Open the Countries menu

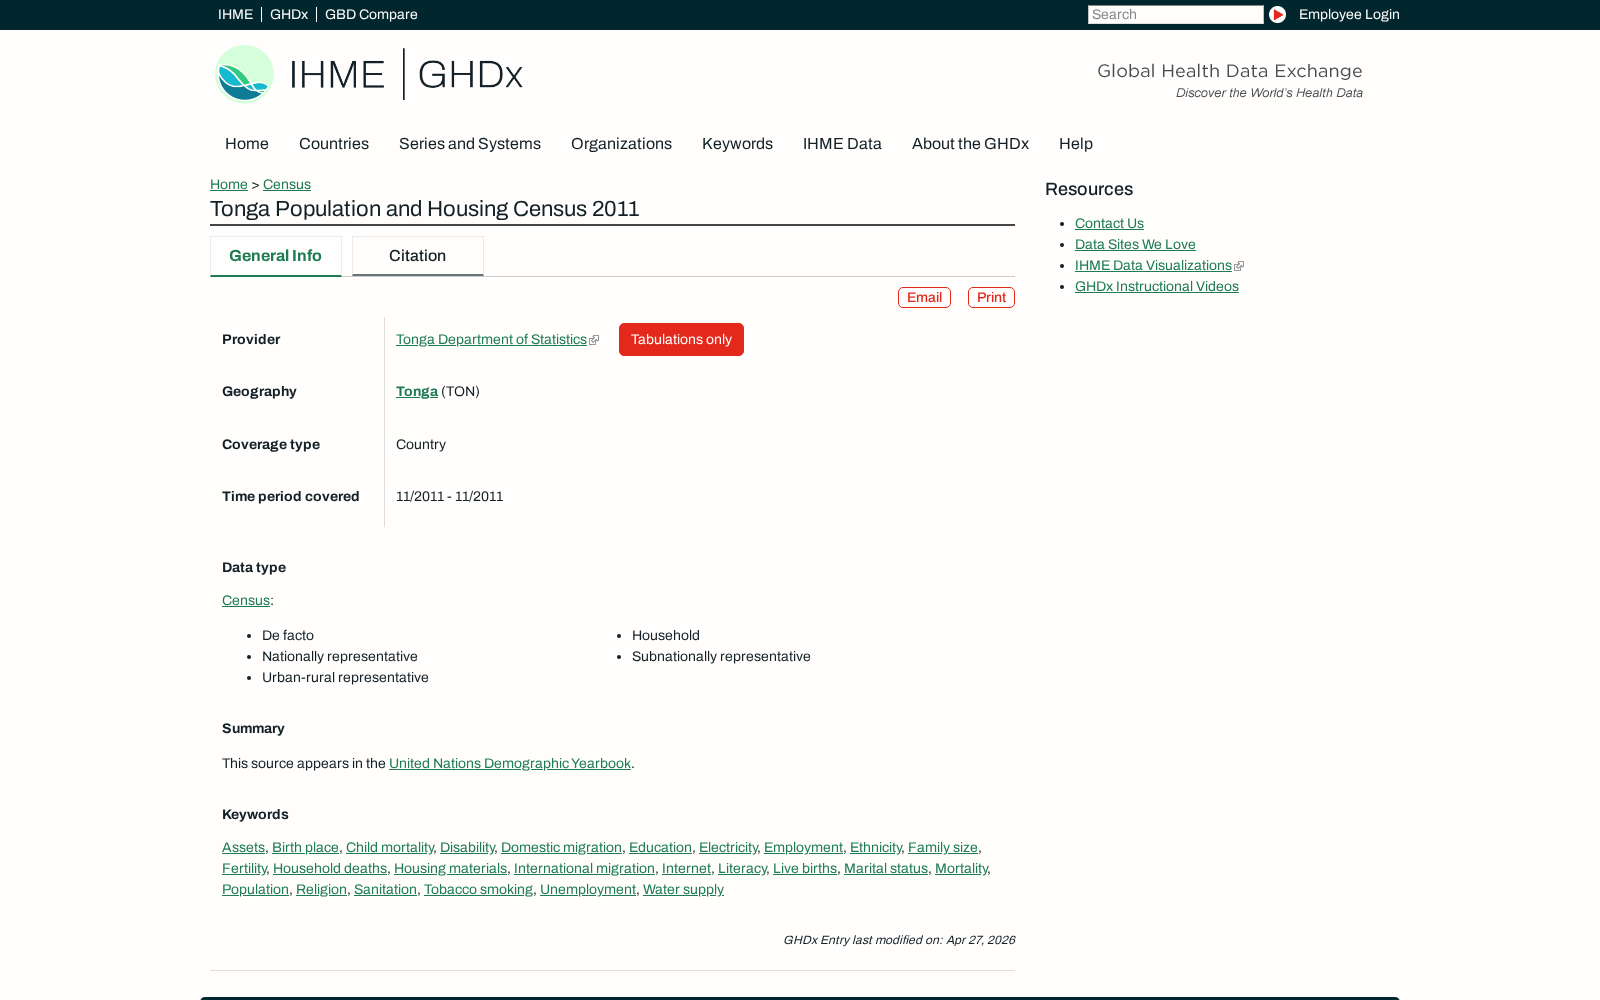pyautogui.click(x=334, y=144)
